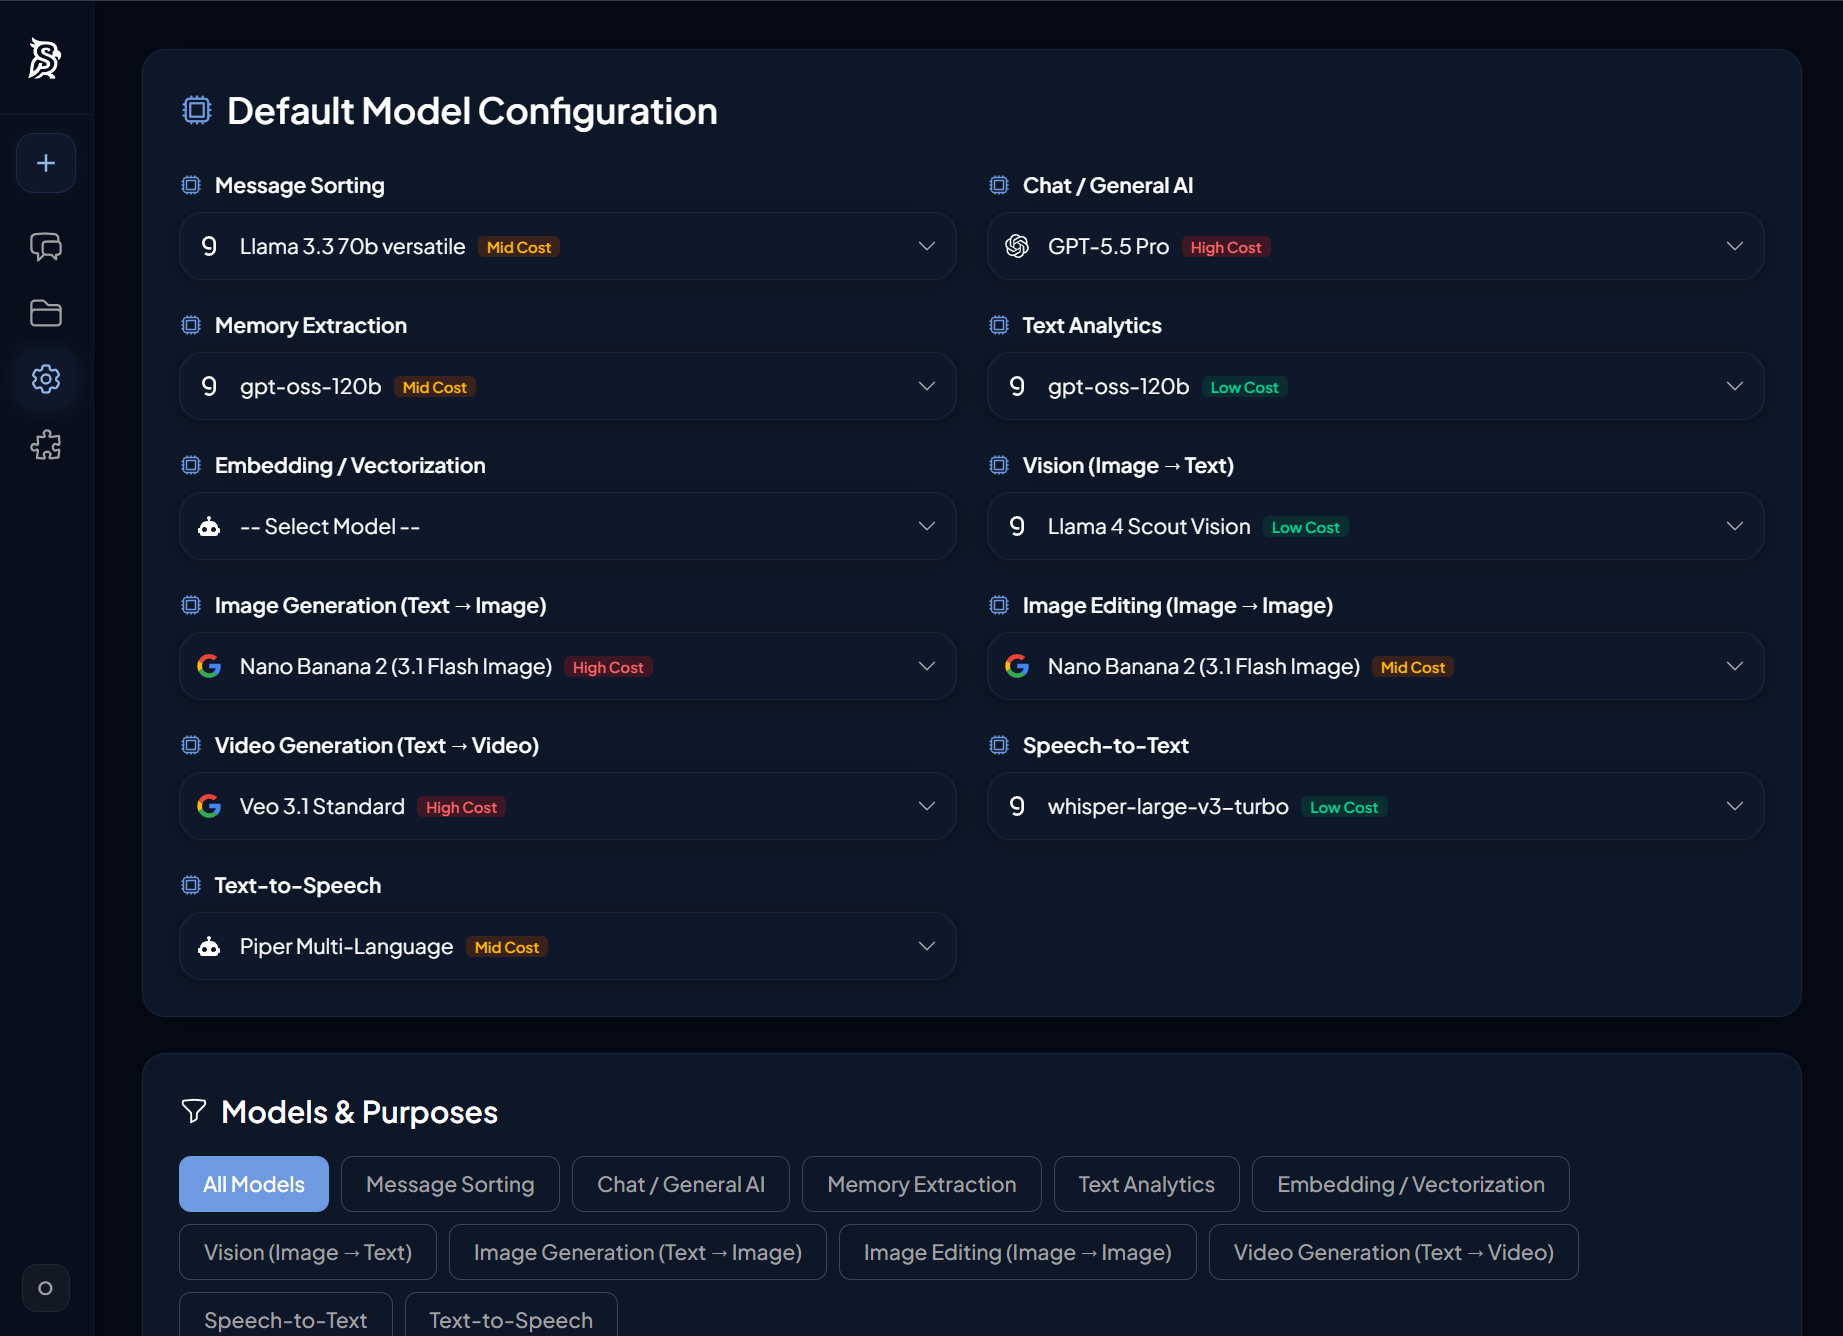The image size is (1843, 1336).
Task: Filter by Text Analytics purpose
Action: (1147, 1184)
